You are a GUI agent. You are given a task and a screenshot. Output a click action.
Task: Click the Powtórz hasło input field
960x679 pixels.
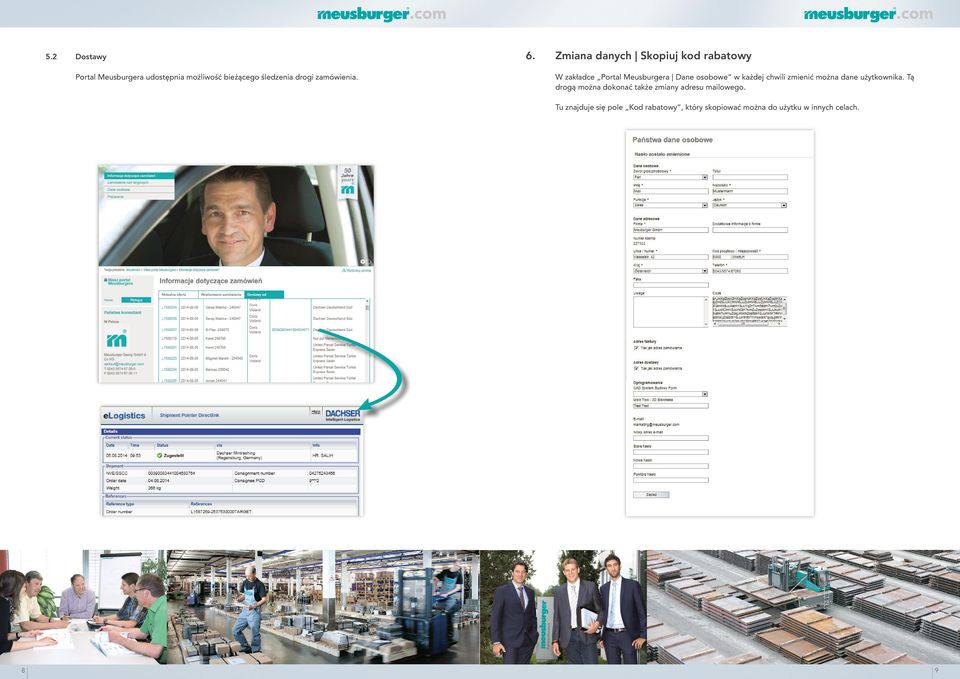click(670, 480)
